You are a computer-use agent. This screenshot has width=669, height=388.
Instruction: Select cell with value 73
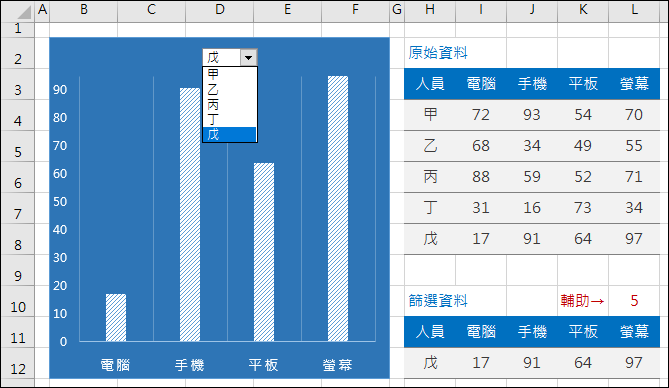583,207
